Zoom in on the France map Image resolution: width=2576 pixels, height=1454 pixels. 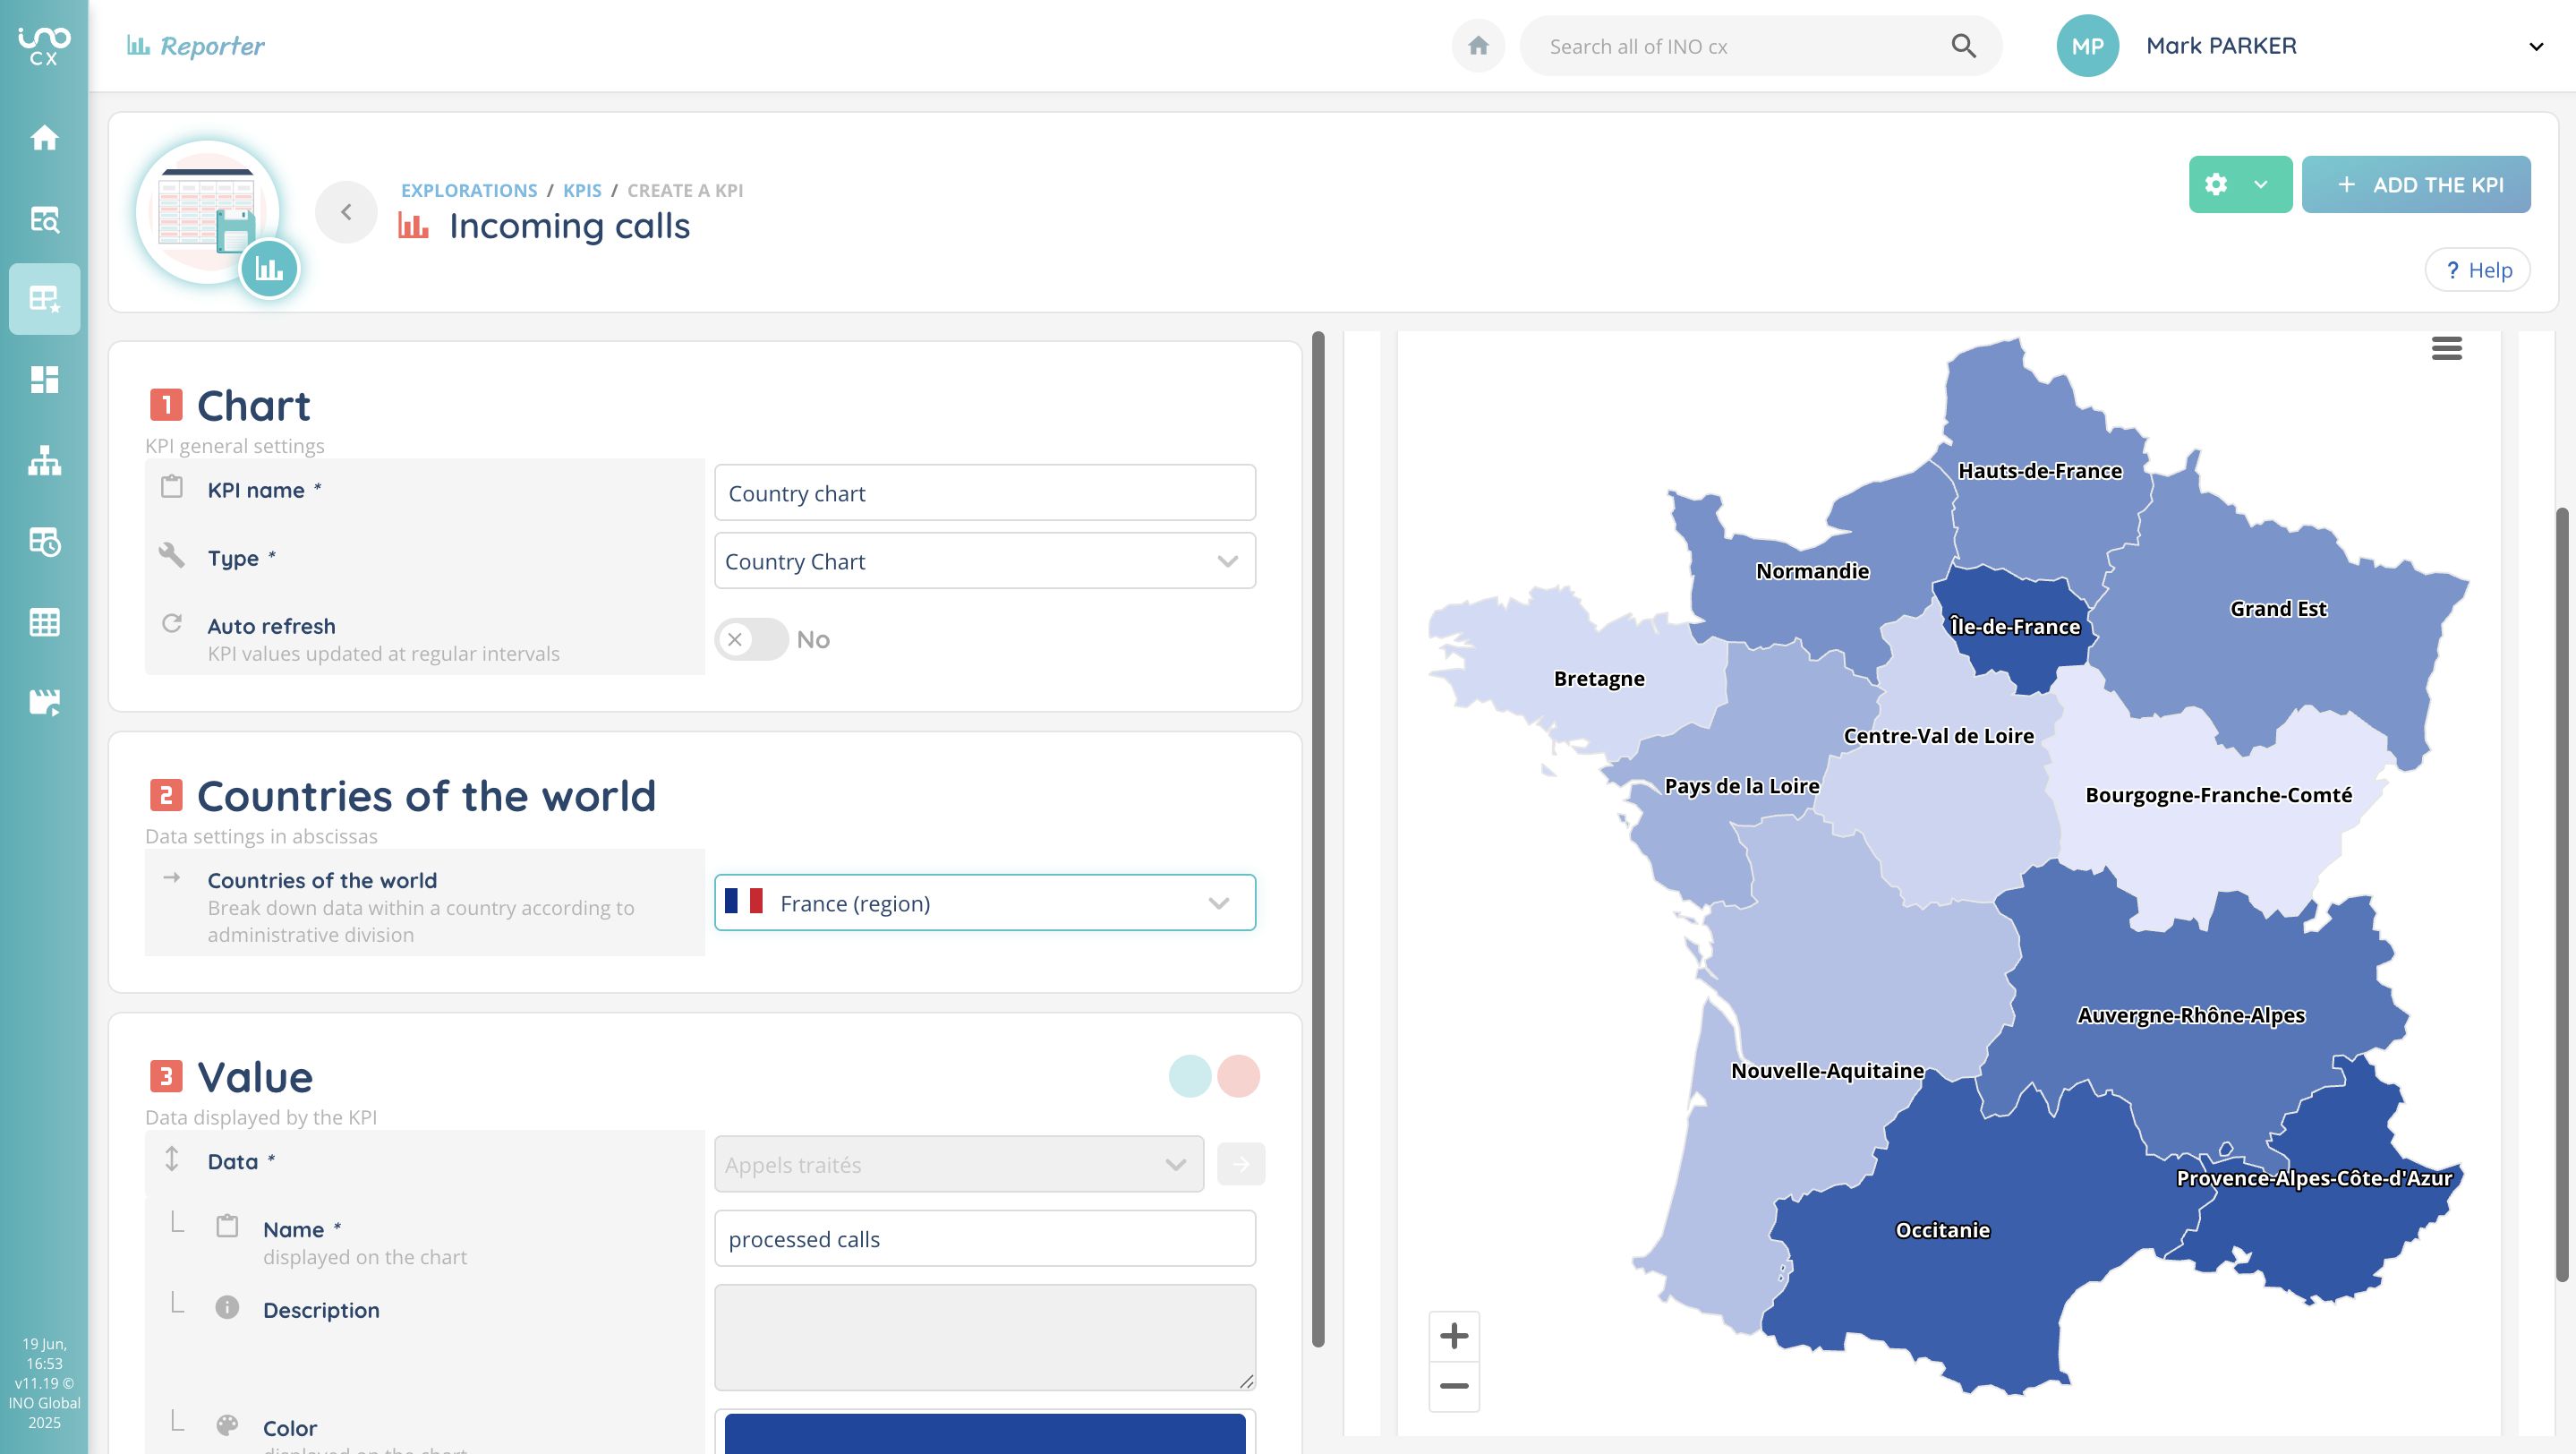click(1453, 1336)
